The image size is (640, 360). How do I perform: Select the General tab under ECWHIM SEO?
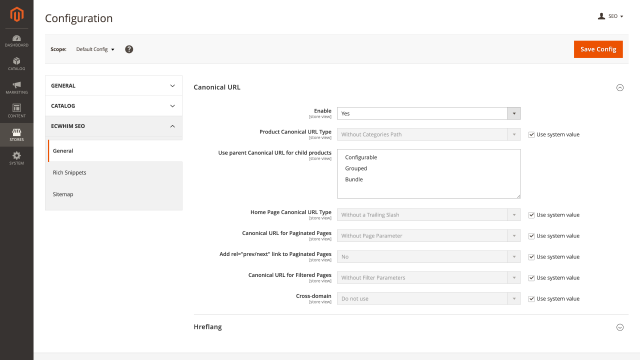click(116, 151)
